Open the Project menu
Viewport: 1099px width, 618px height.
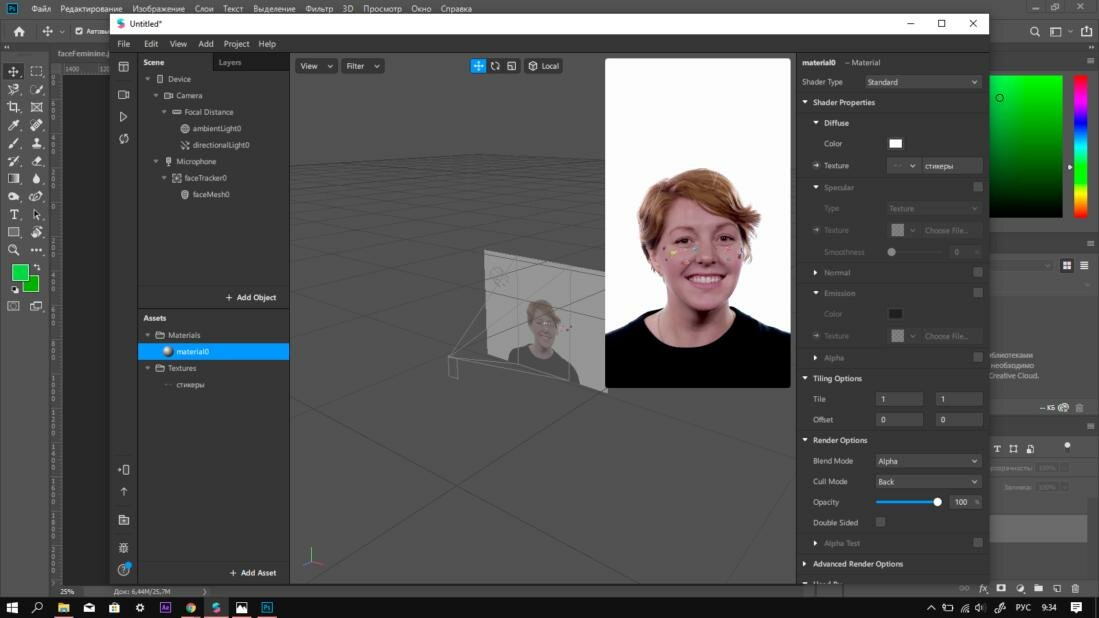point(236,44)
